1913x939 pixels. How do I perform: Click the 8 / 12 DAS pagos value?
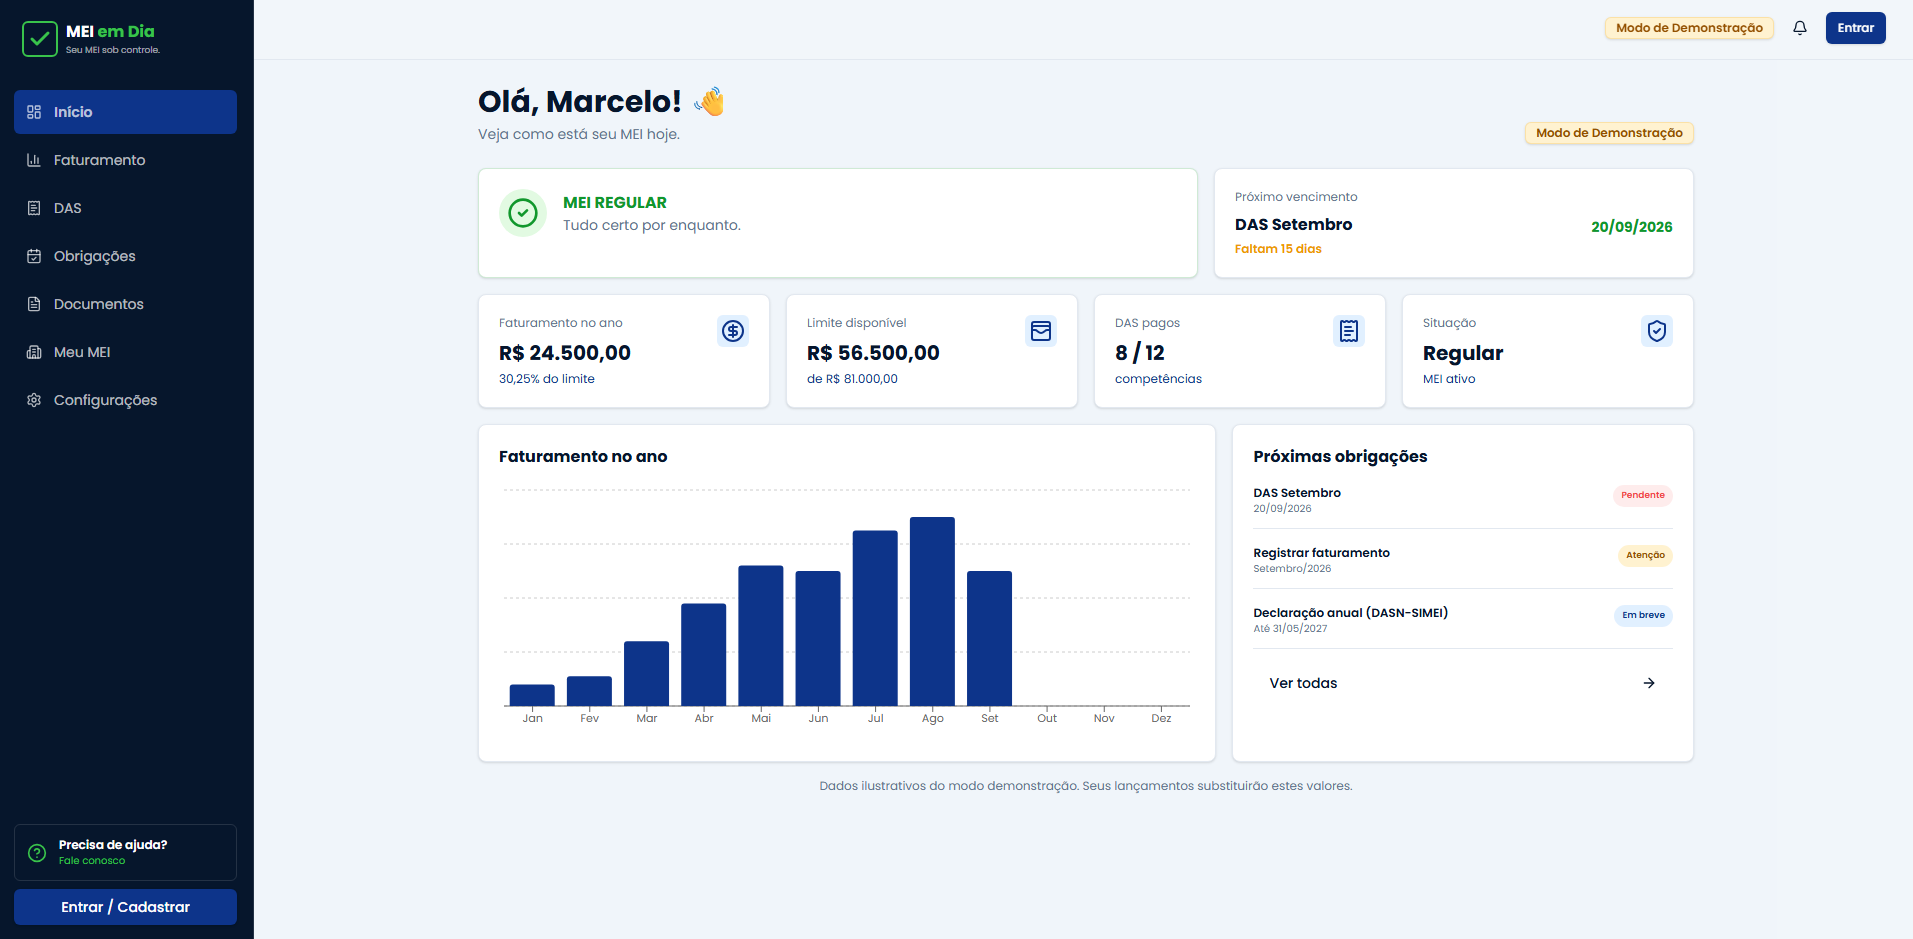click(x=1140, y=353)
